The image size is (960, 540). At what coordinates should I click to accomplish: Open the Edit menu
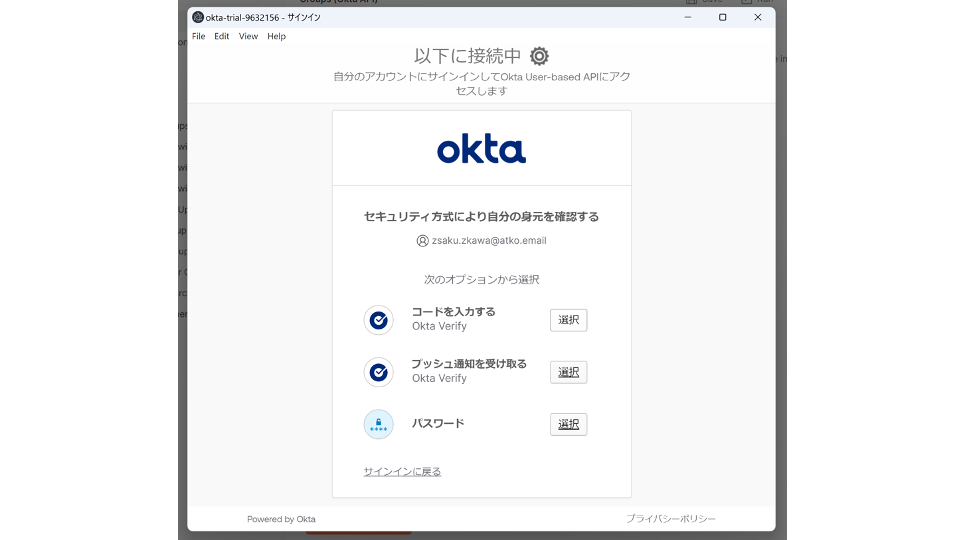click(x=221, y=36)
